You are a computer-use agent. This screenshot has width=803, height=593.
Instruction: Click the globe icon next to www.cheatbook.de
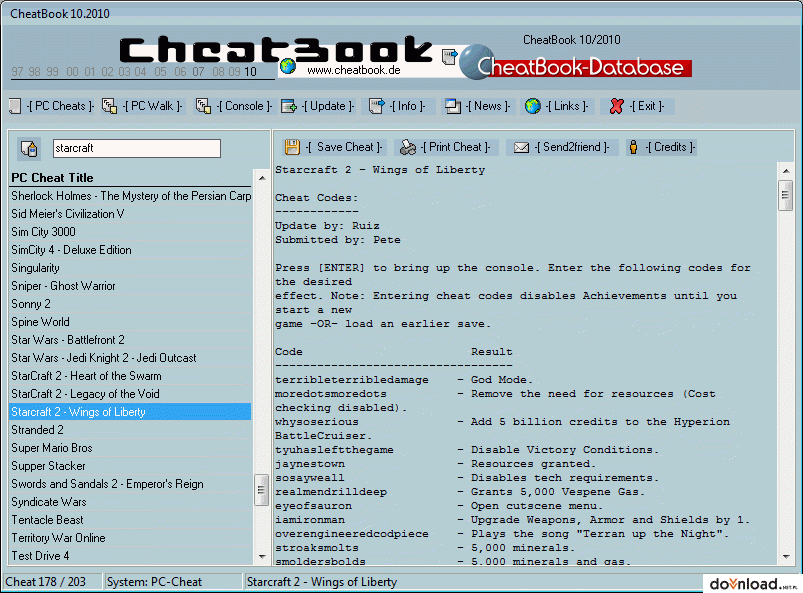(x=288, y=66)
